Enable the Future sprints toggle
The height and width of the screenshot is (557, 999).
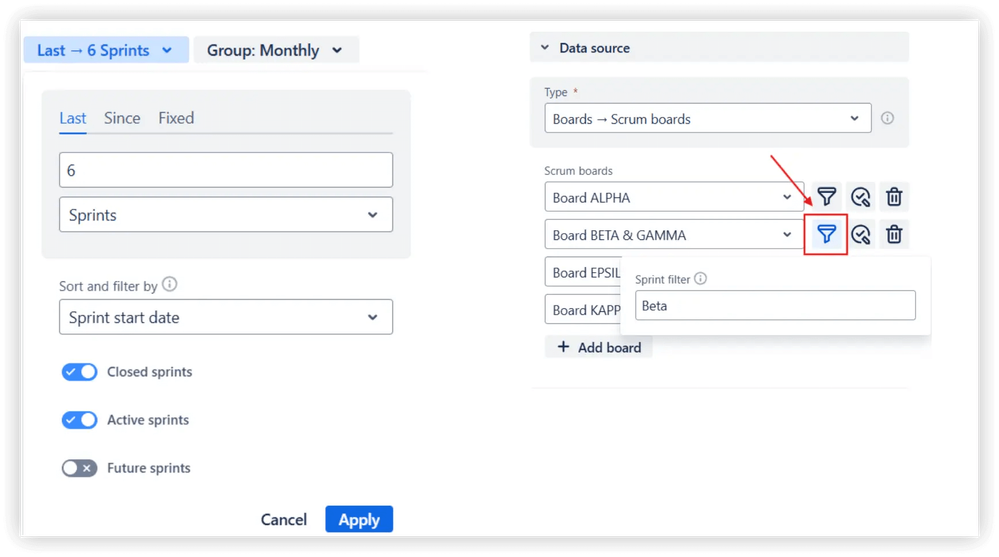(x=79, y=468)
